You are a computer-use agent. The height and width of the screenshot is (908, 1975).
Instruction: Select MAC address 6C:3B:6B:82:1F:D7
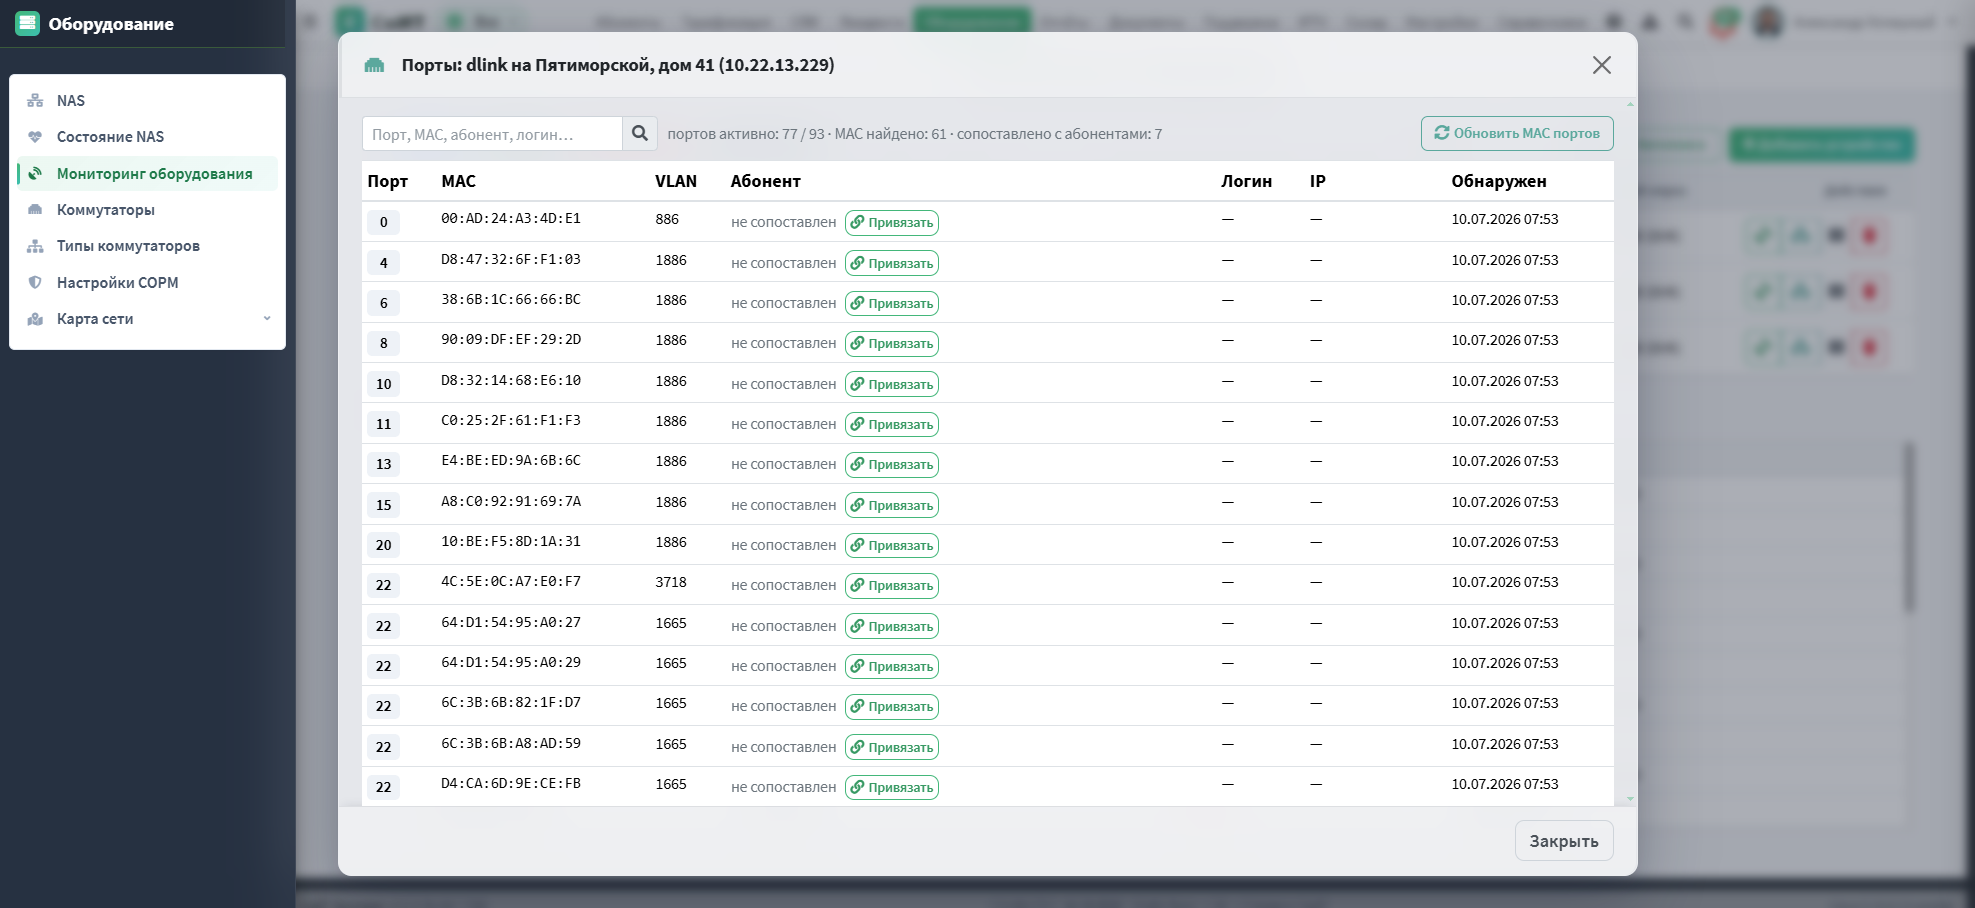511,703
